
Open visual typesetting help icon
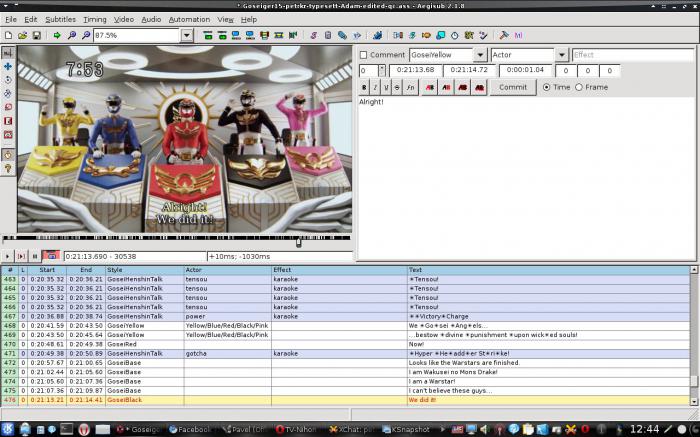[8, 169]
